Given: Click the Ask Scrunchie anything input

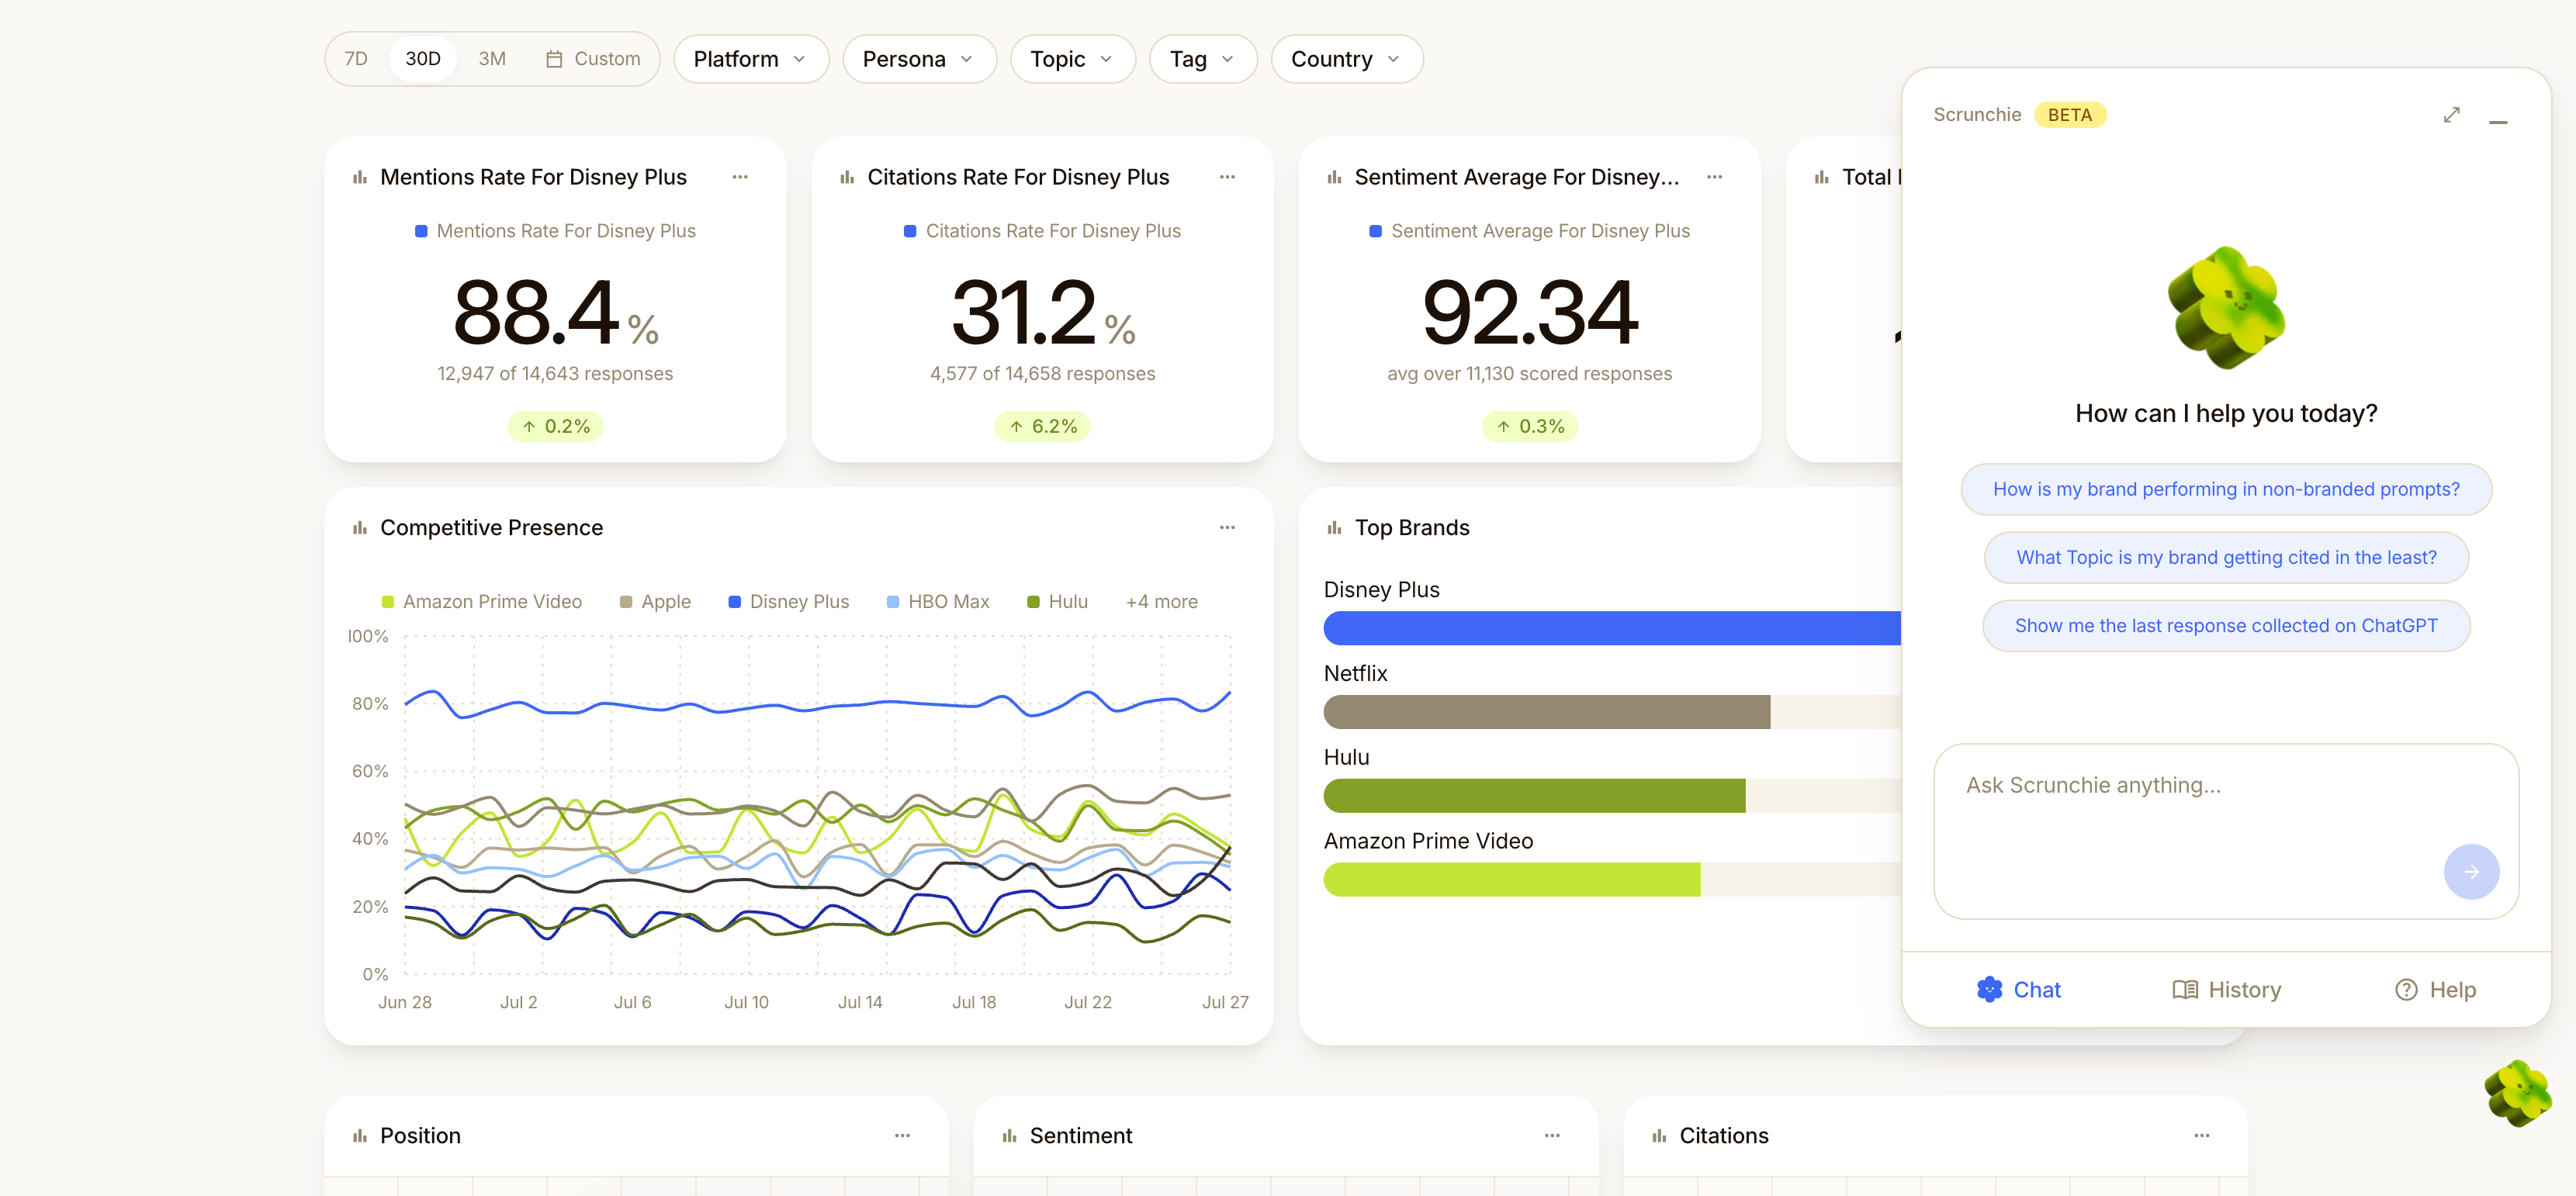Looking at the screenshot, I should [2226, 830].
